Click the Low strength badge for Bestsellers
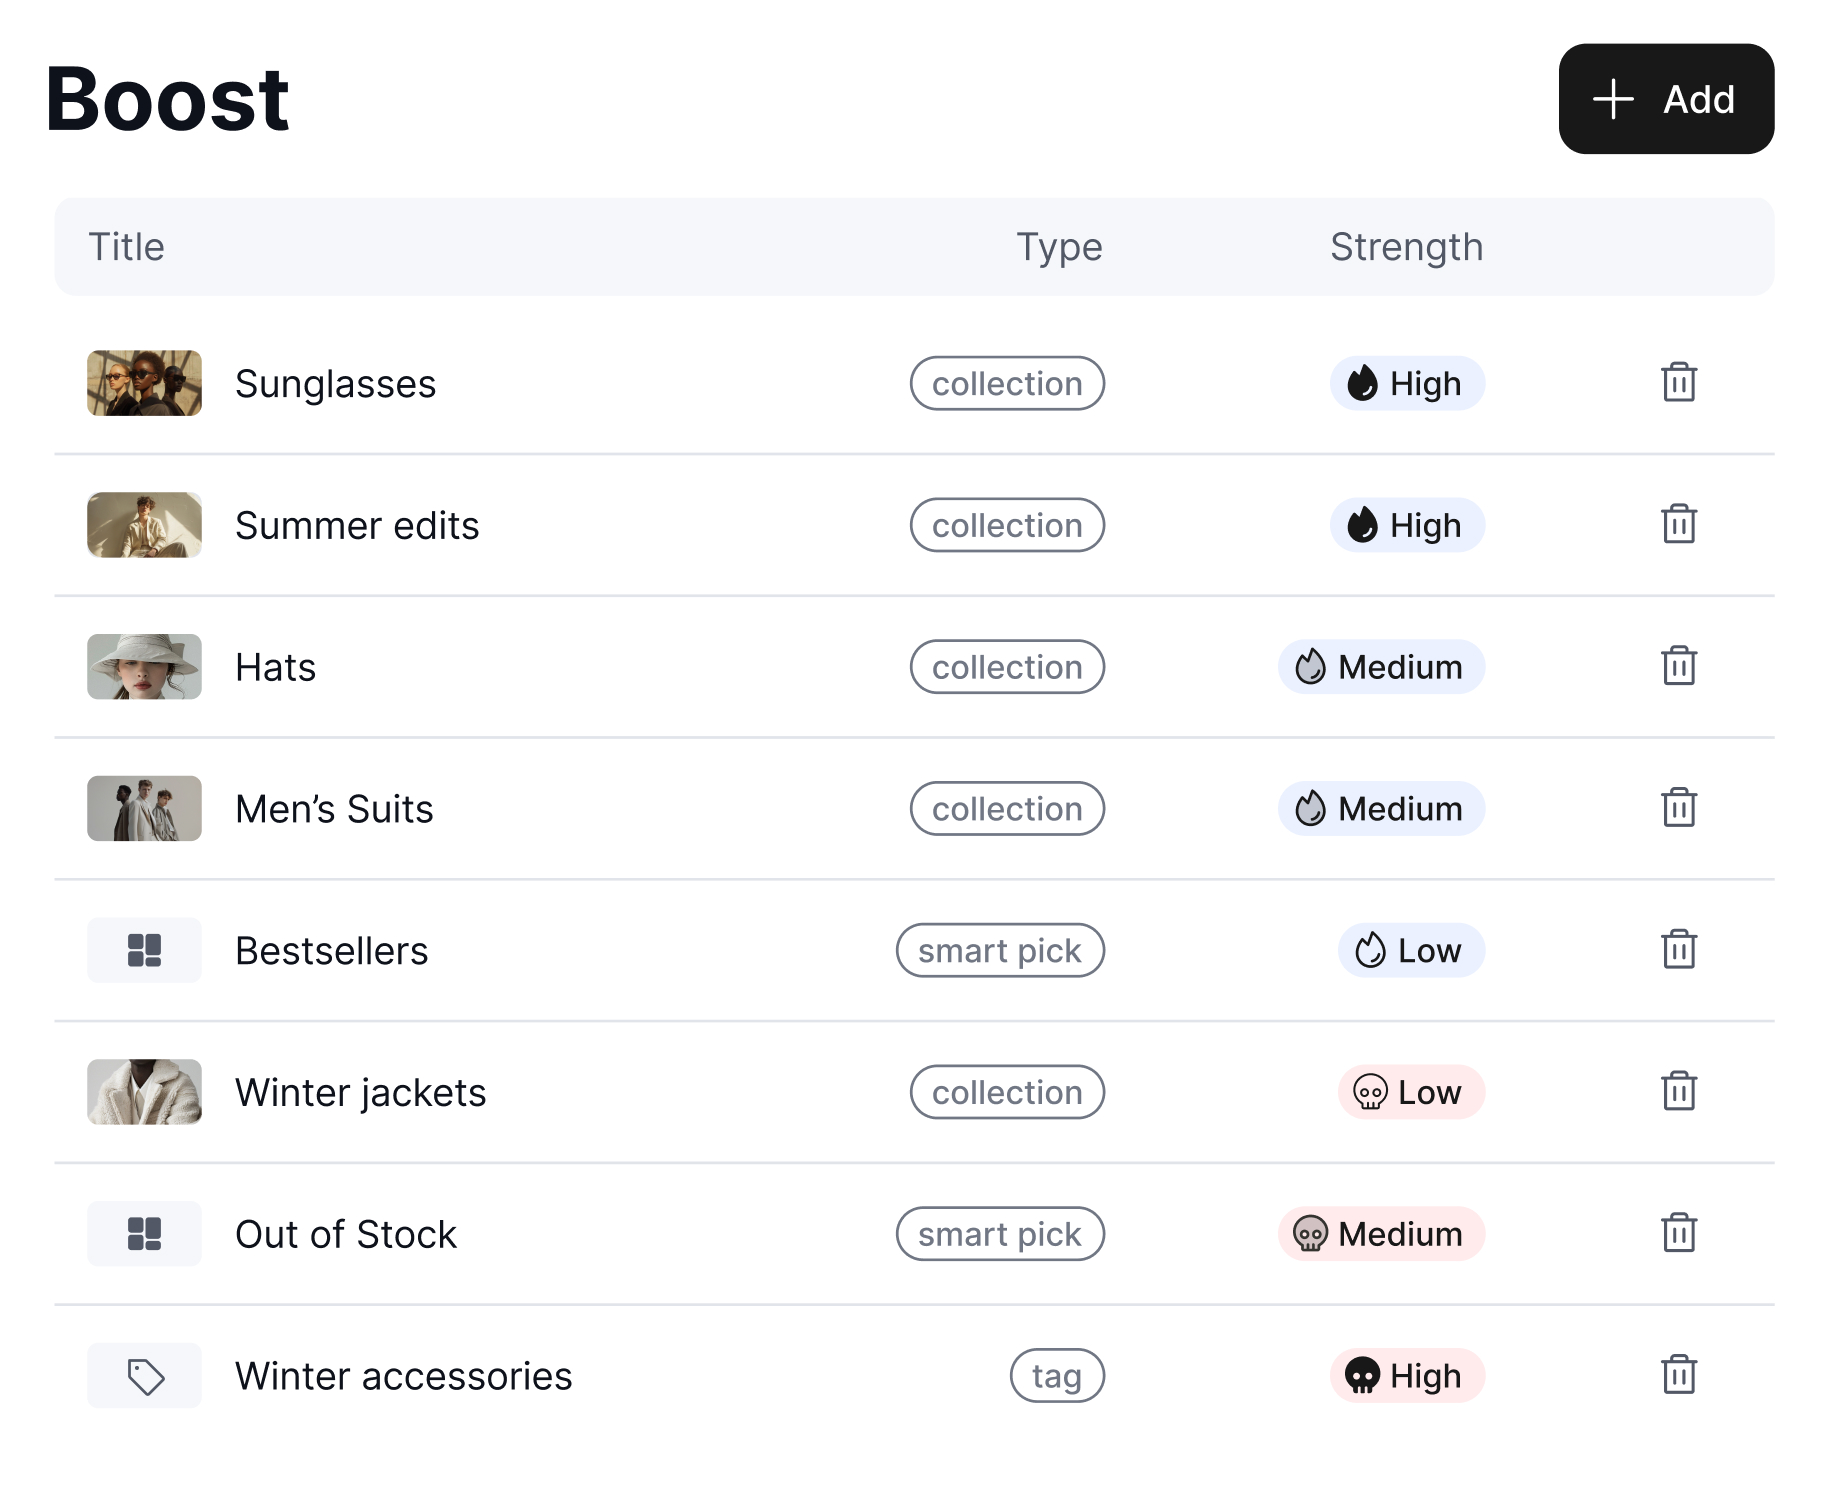Image resolution: width=1830 pixels, height=1494 pixels. tap(1411, 950)
